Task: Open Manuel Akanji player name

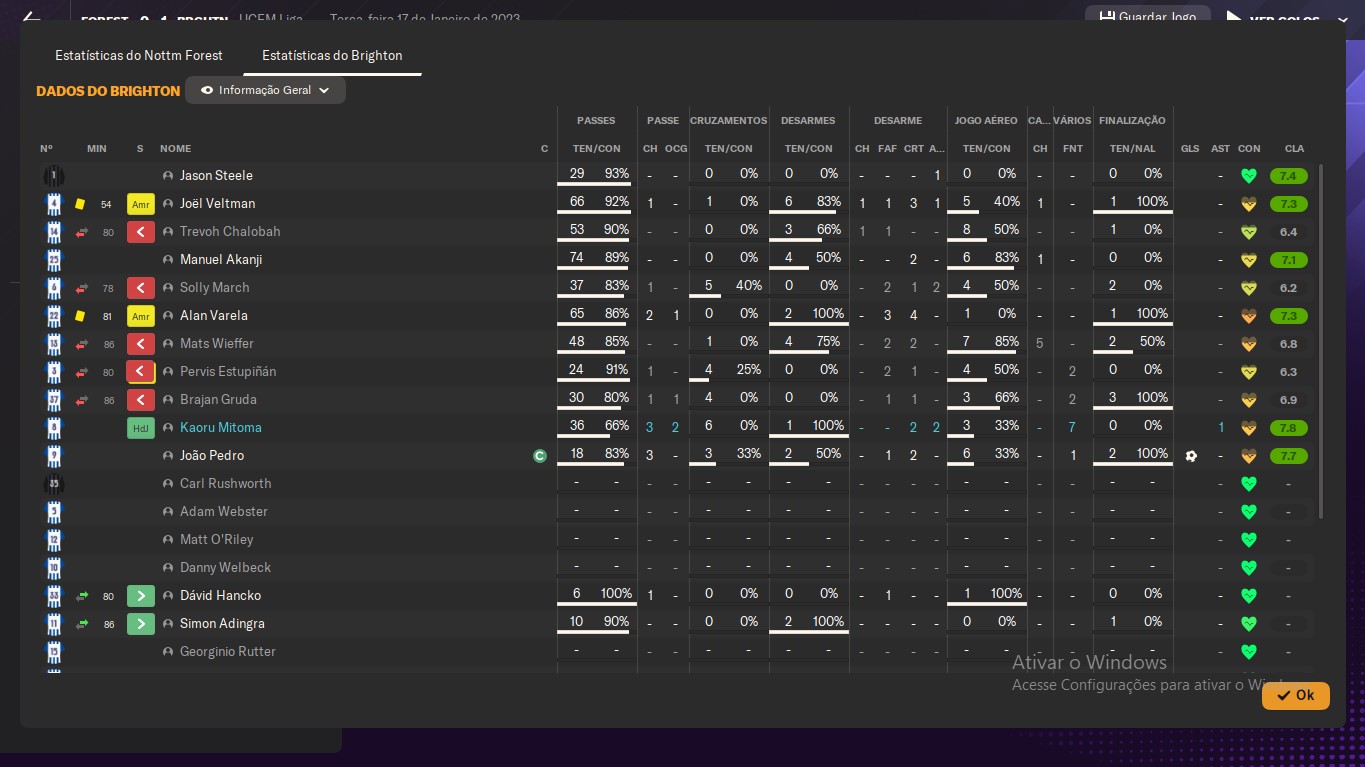Action: click(x=221, y=260)
